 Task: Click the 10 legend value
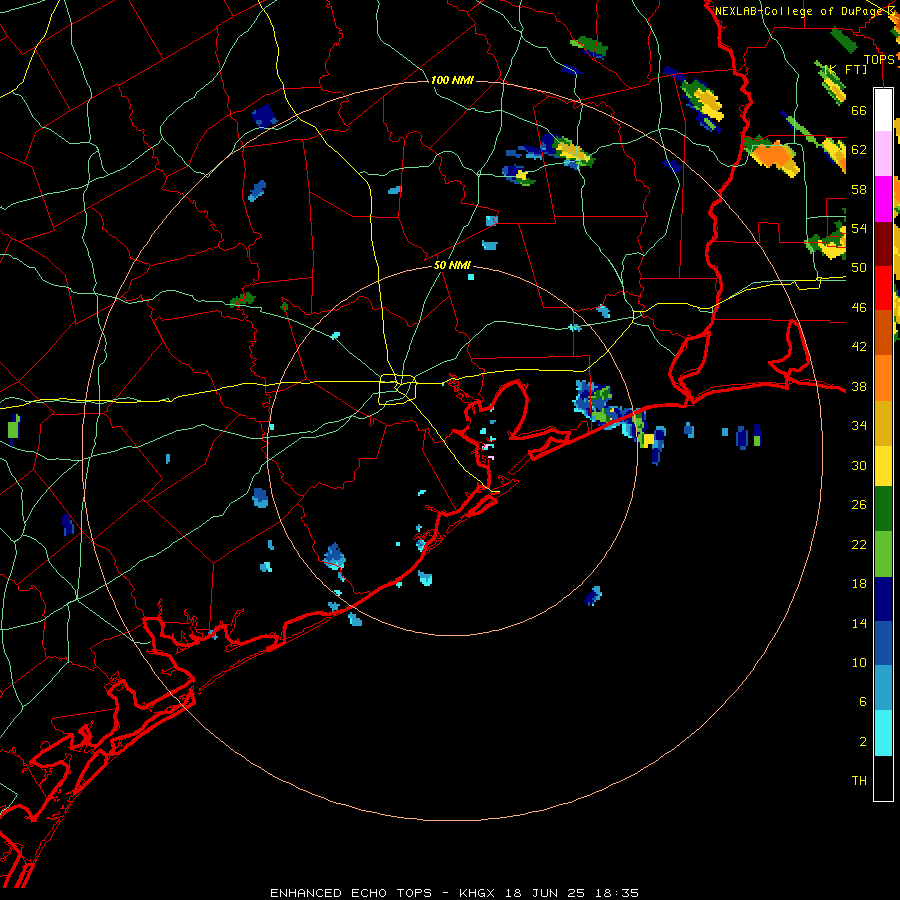[859, 662]
